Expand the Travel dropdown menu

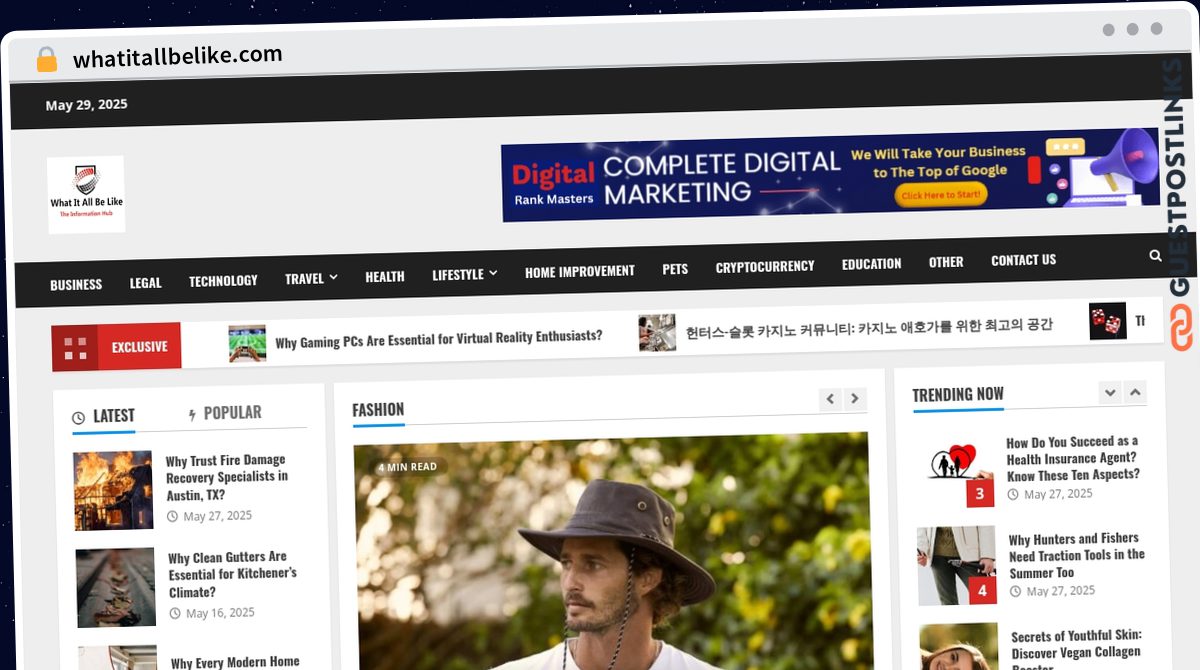tap(311, 278)
